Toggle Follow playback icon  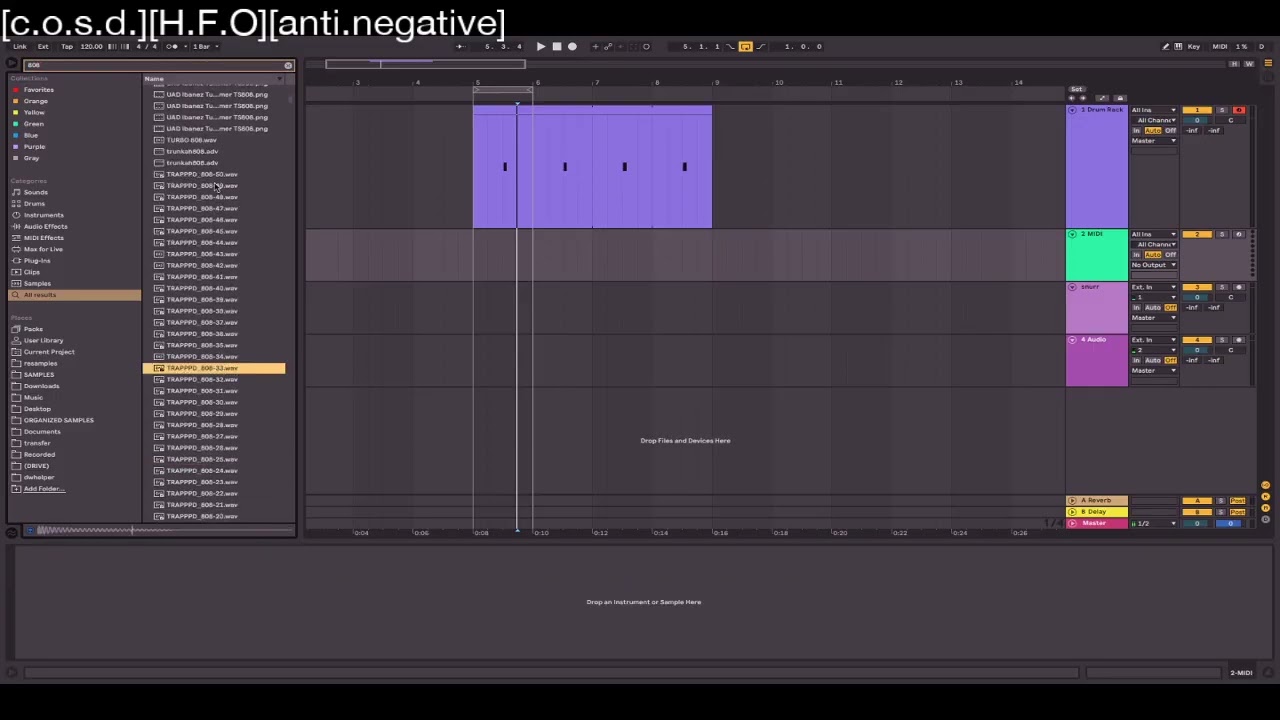[x=460, y=46]
